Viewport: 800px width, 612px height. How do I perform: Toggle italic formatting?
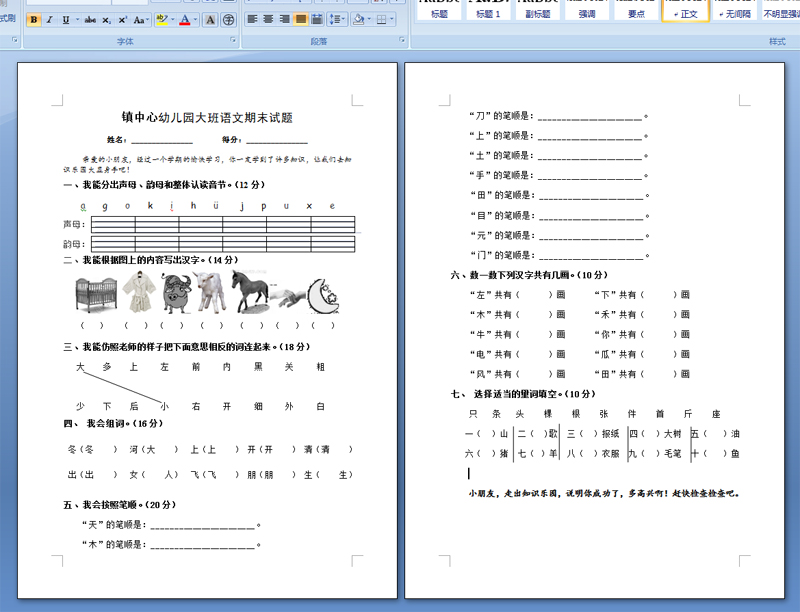click(49, 20)
